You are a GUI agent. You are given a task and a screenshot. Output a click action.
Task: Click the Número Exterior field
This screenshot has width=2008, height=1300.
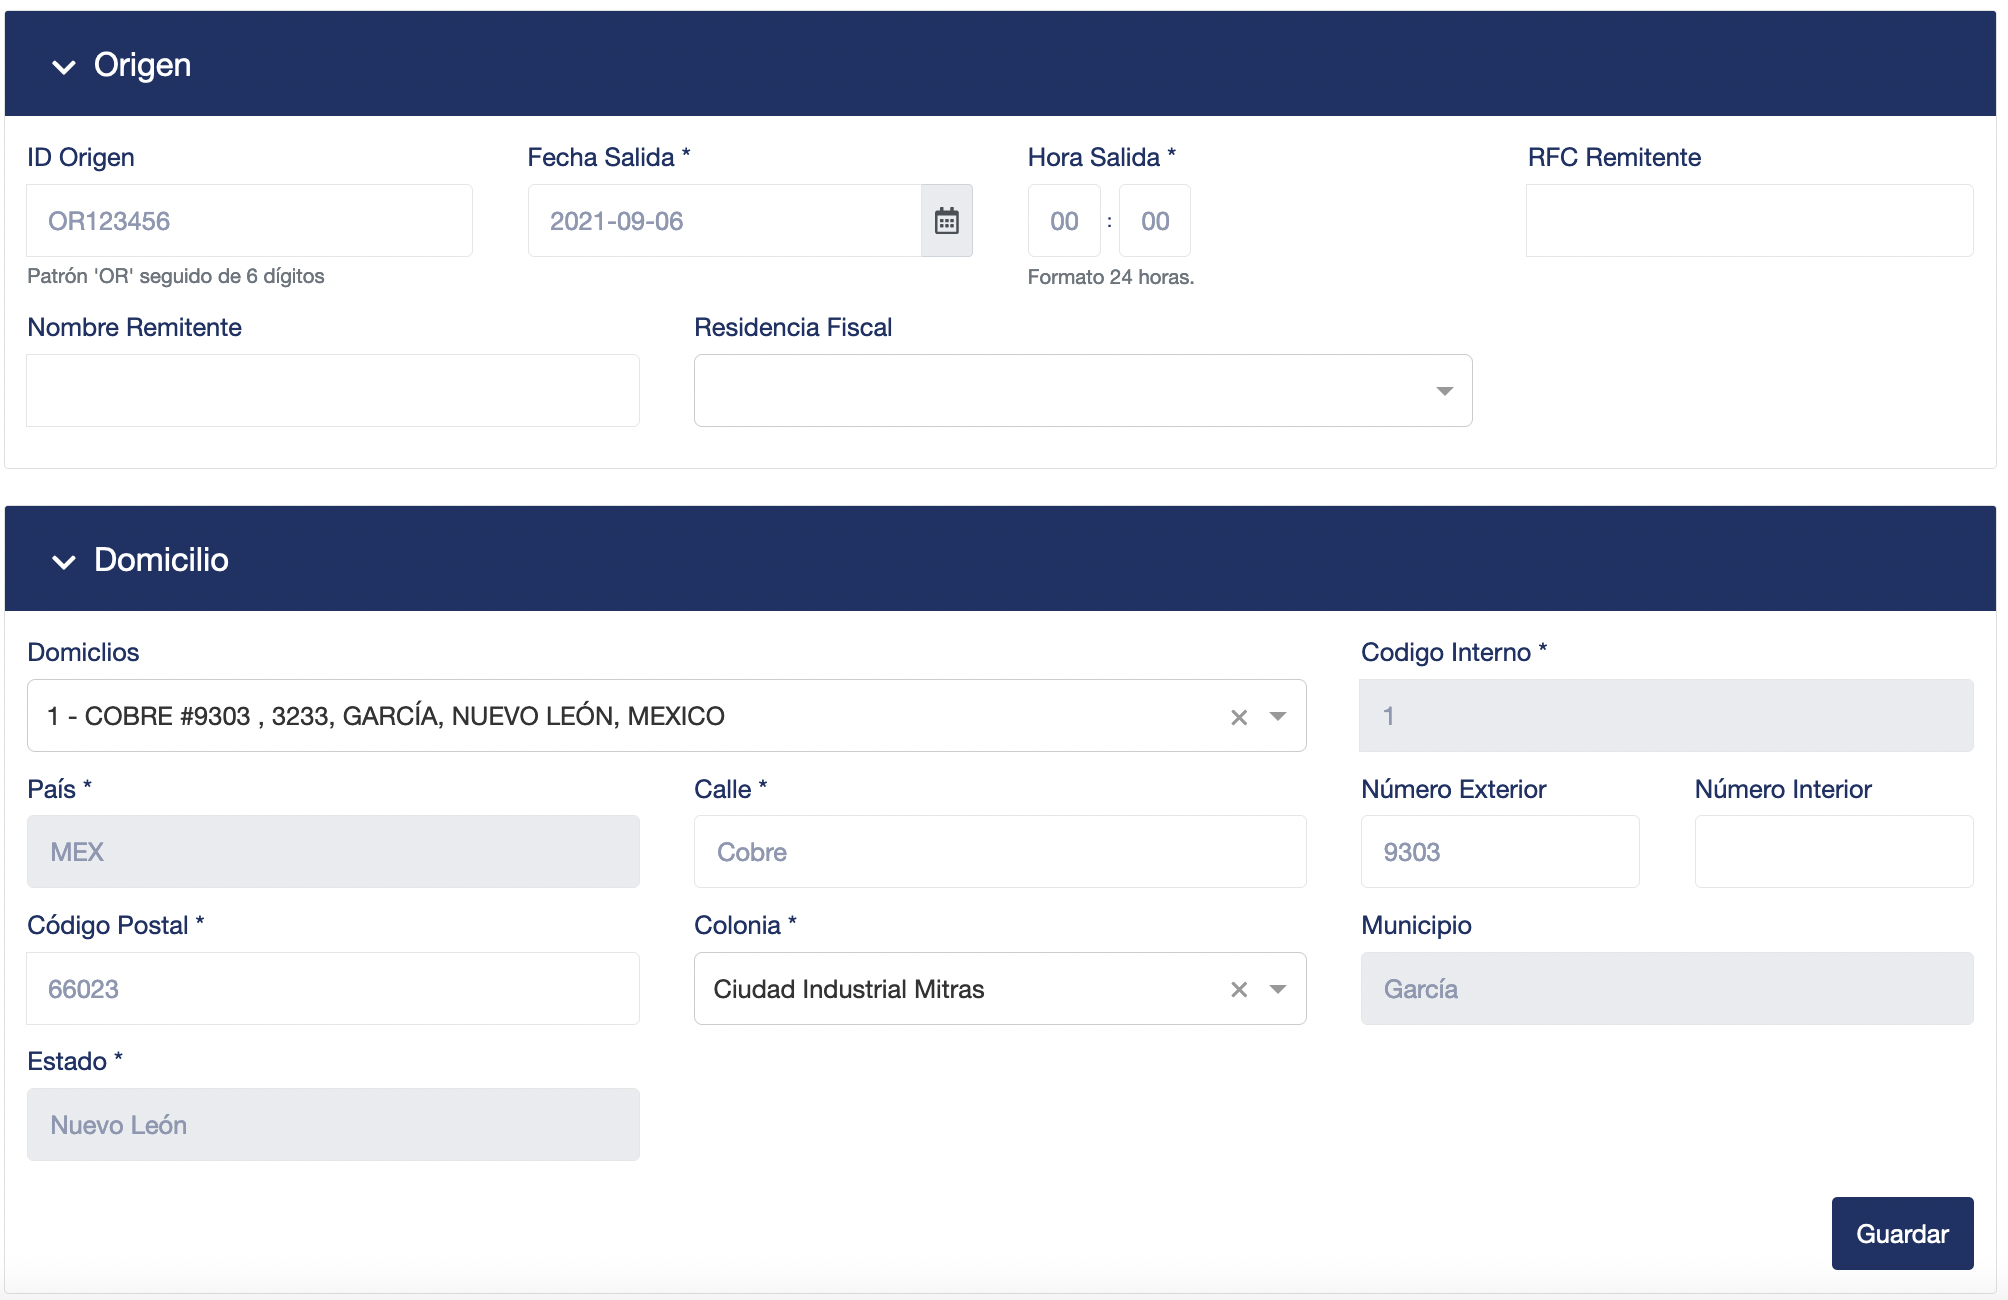(1500, 852)
